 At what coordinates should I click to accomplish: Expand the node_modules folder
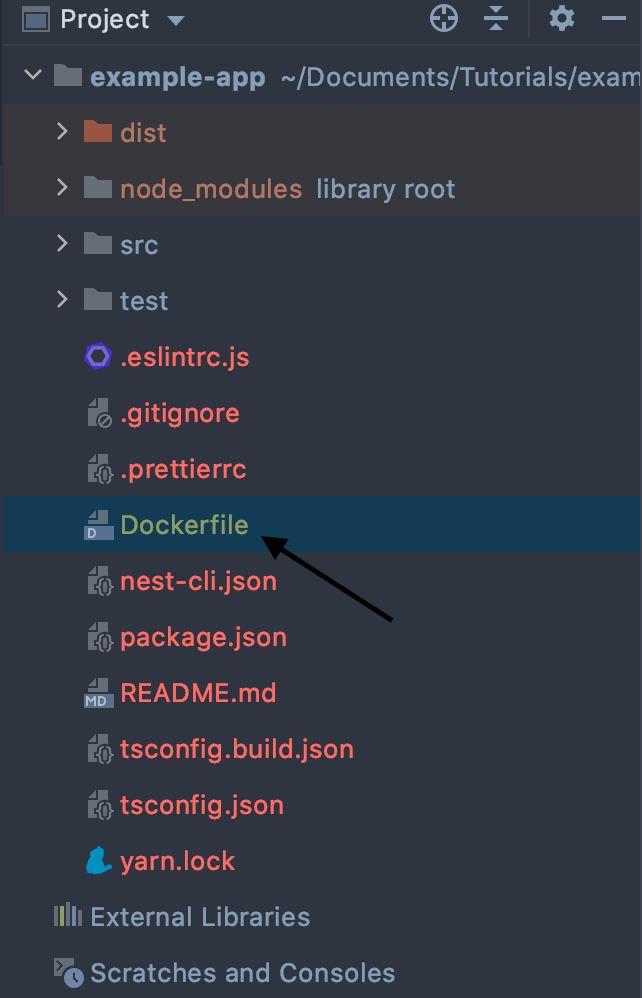tap(62, 188)
